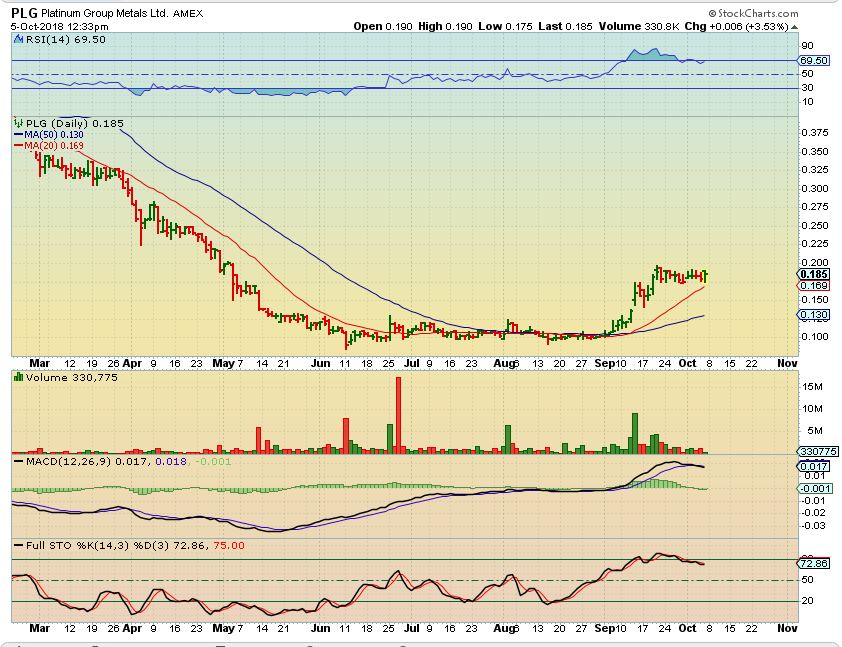Click the -0.001 histogram tag on MACD axis
Screen dimensions: 842x647
coord(814,489)
